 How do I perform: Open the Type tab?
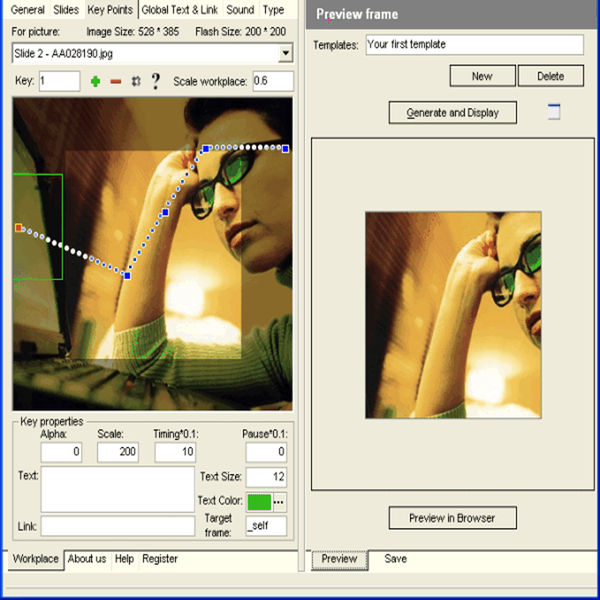tap(273, 10)
